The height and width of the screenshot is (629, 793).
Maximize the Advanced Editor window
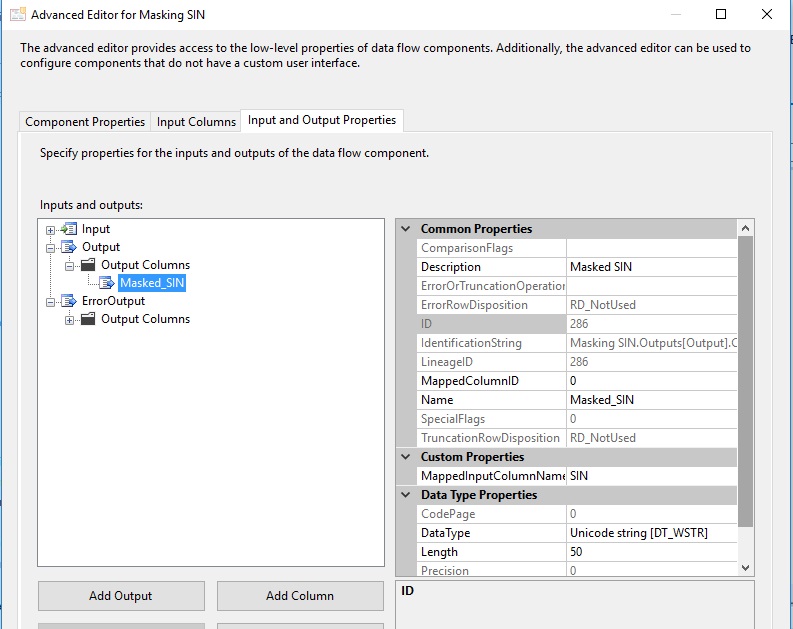(x=721, y=14)
